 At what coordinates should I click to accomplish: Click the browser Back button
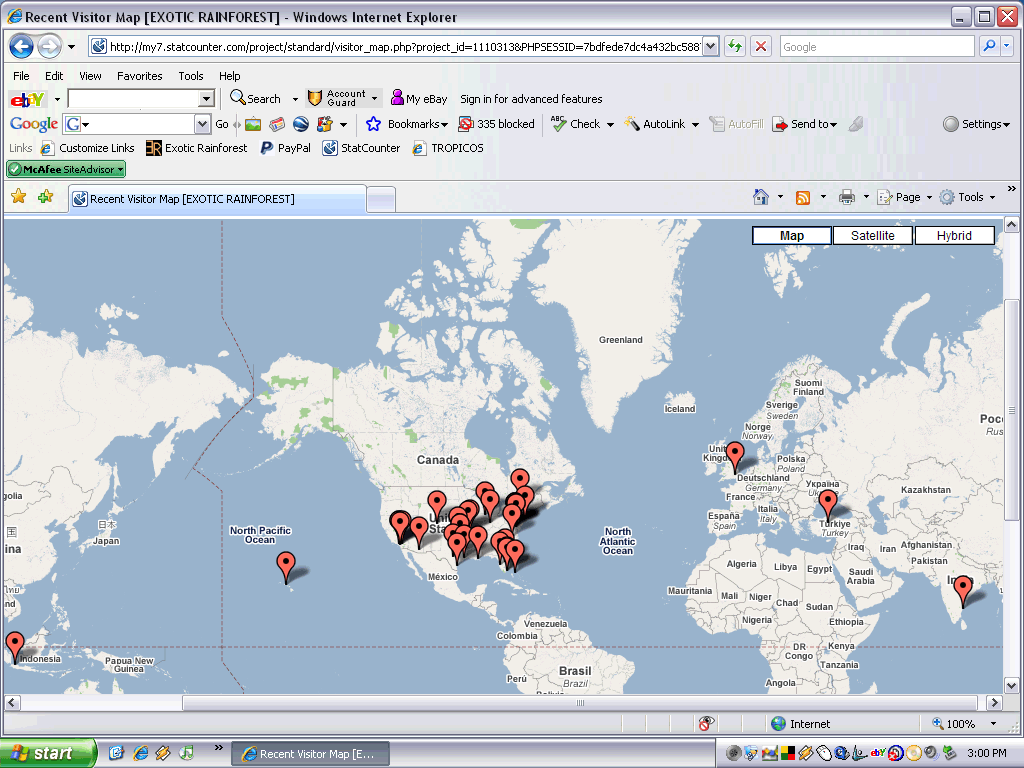22,47
